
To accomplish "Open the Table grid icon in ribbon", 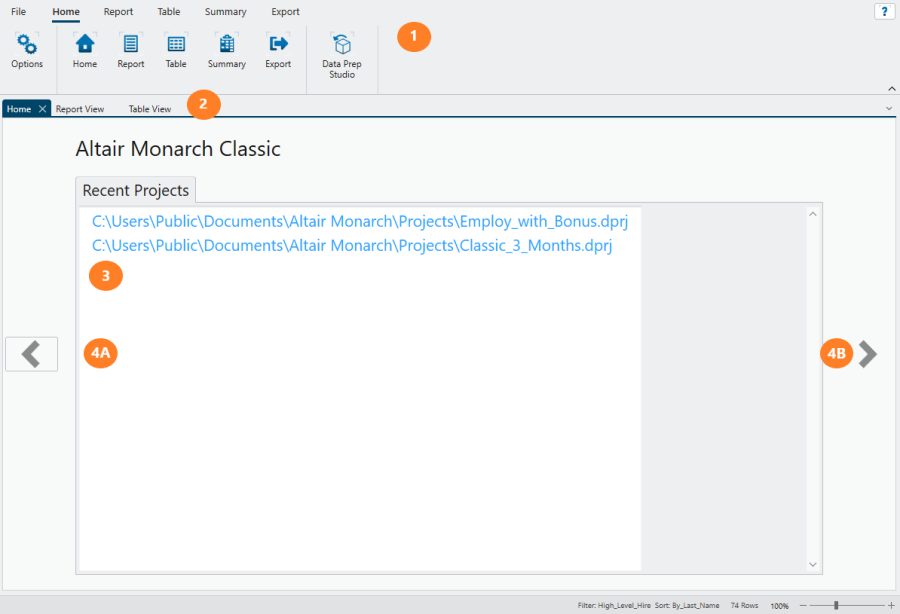I will pyautogui.click(x=176, y=44).
